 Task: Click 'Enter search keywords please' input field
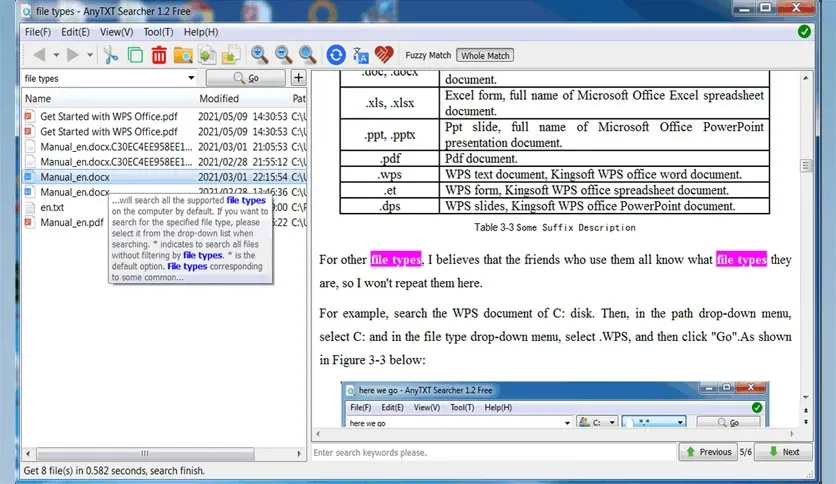tap(493, 453)
